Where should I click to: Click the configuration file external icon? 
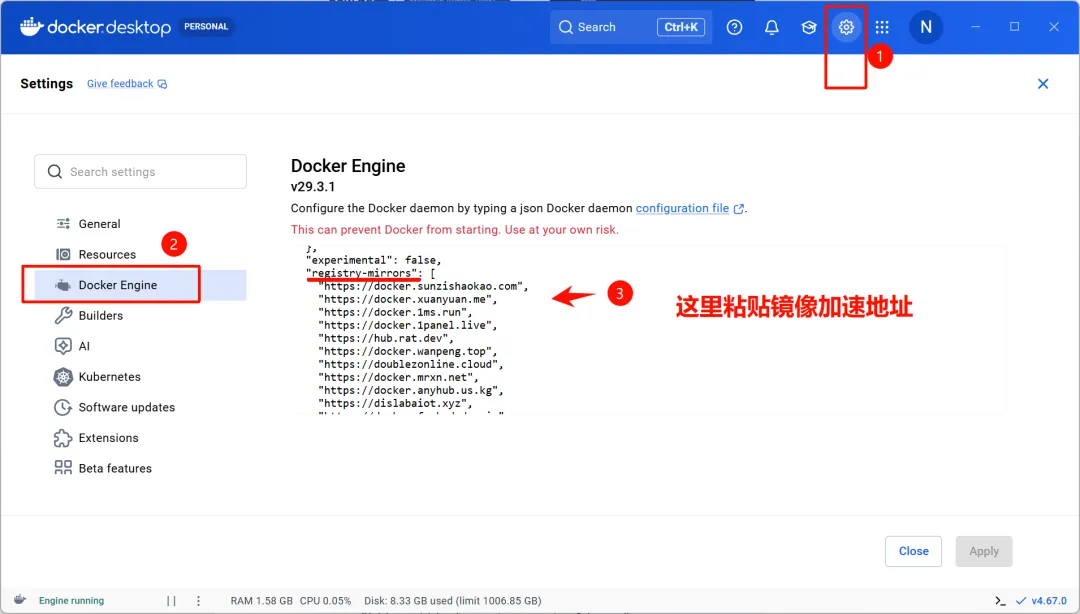(738, 209)
